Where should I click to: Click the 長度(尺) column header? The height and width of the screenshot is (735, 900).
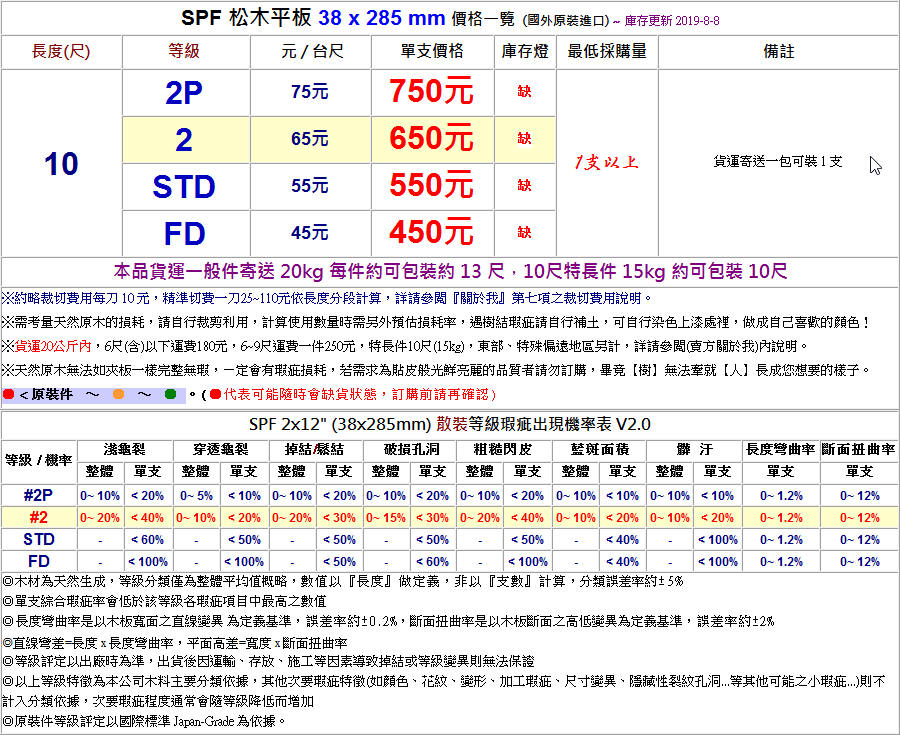coord(61,52)
